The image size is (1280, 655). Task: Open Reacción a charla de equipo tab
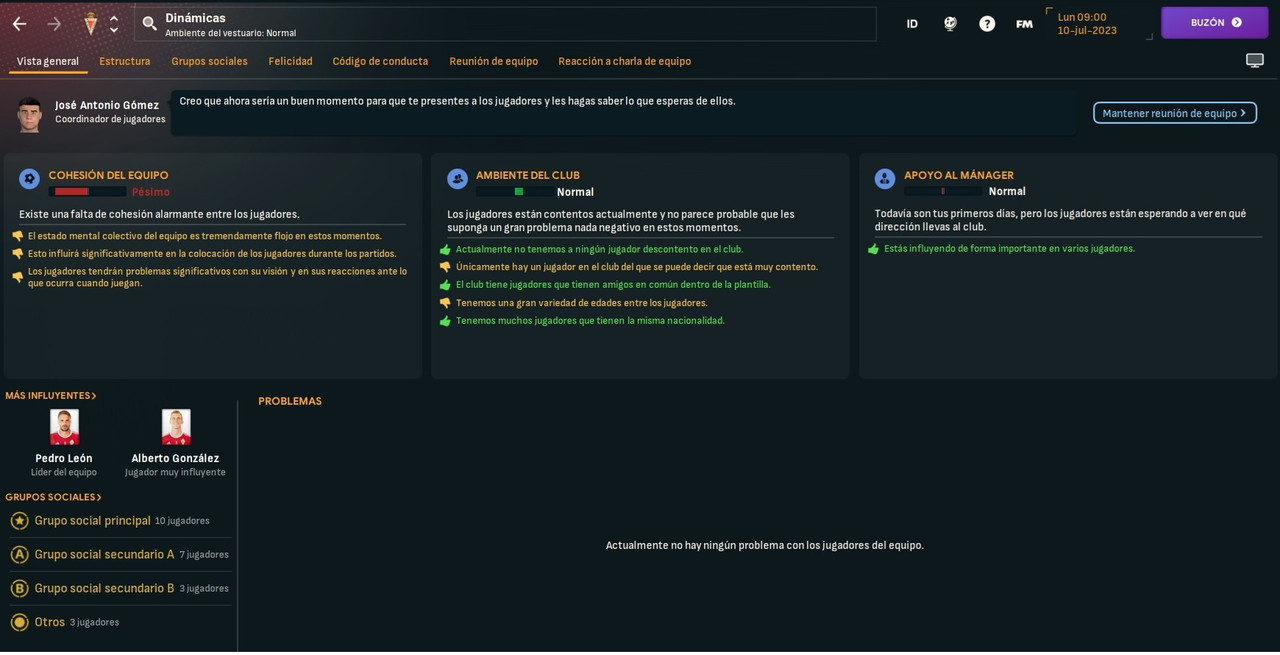point(624,61)
